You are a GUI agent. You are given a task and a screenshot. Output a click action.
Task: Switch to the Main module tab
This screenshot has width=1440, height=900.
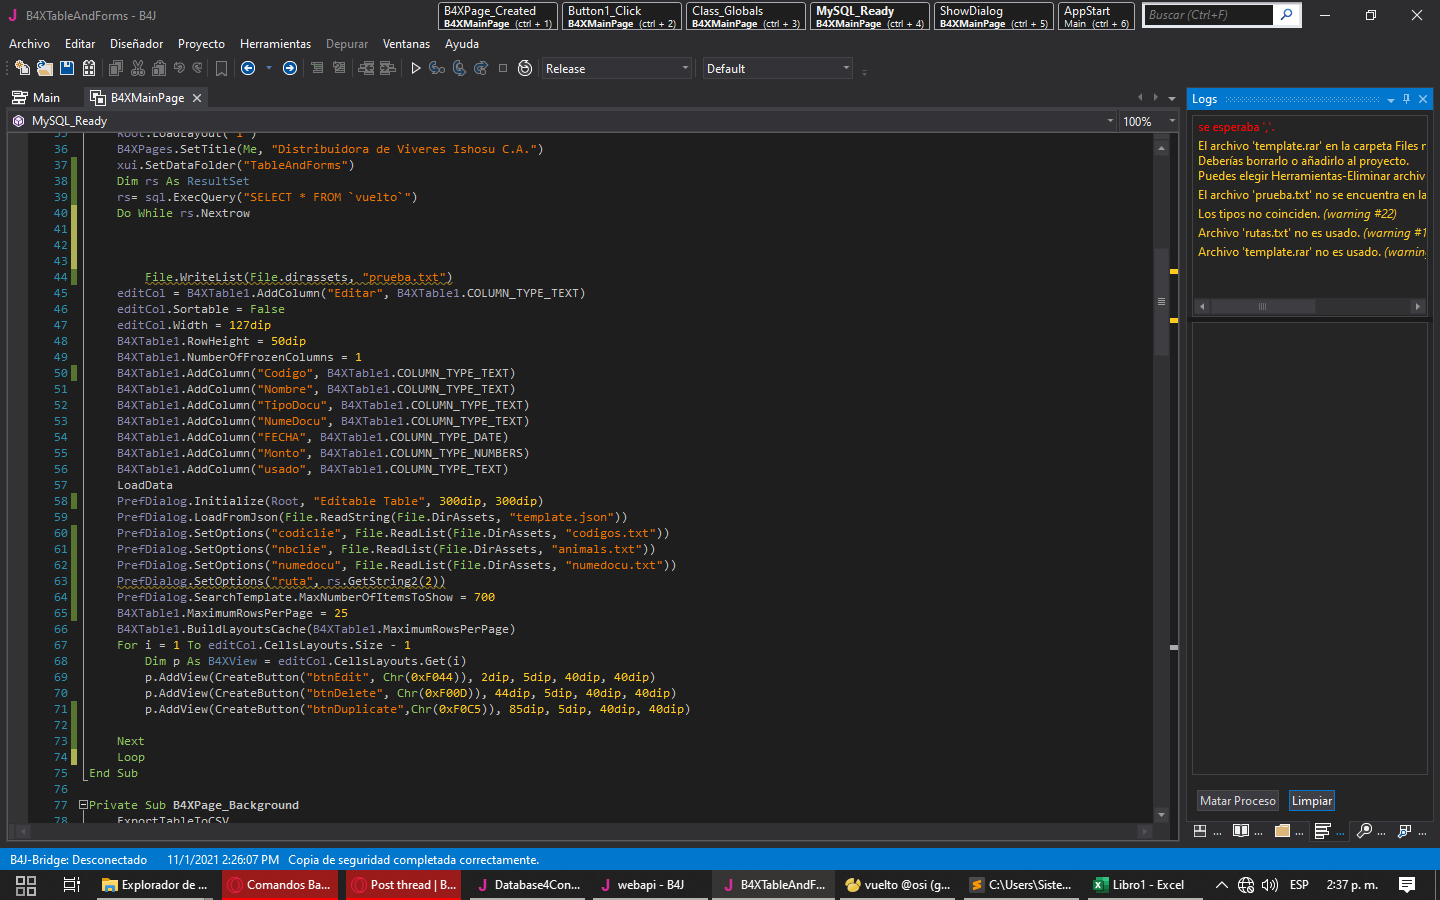(x=36, y=98)
